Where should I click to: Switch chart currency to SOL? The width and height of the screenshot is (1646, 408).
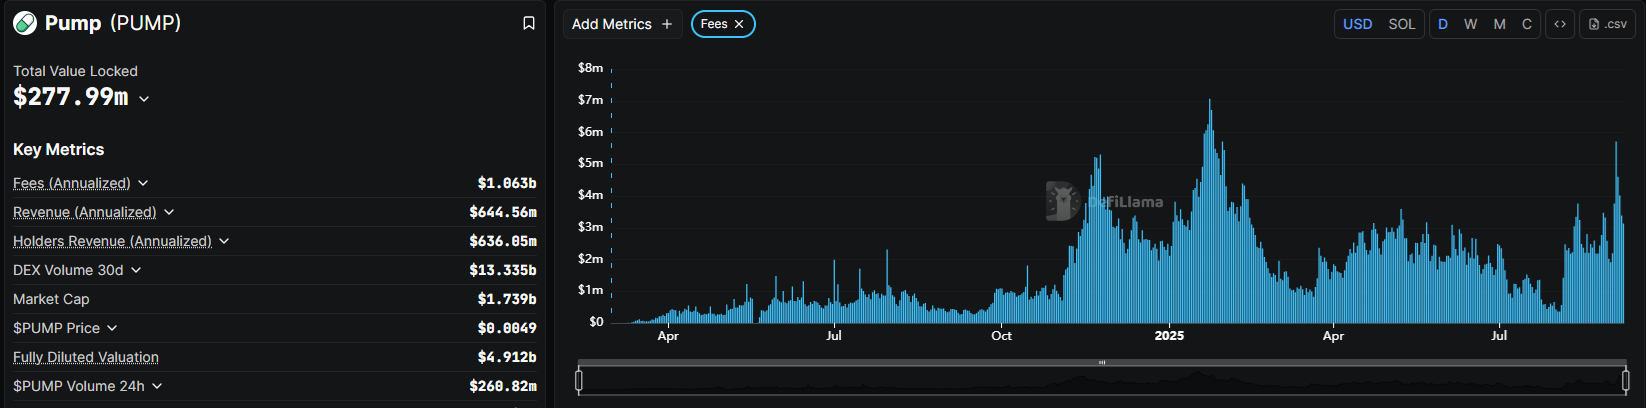click(x=1401, y=24)
